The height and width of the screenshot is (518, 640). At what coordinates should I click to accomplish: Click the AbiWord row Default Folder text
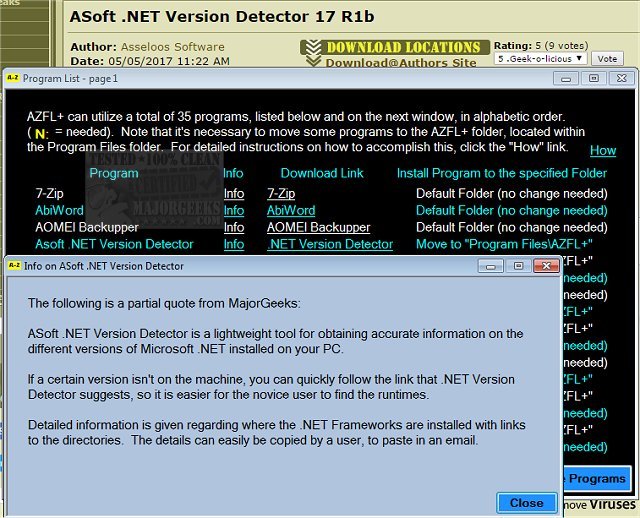click(x=512, y=210)
